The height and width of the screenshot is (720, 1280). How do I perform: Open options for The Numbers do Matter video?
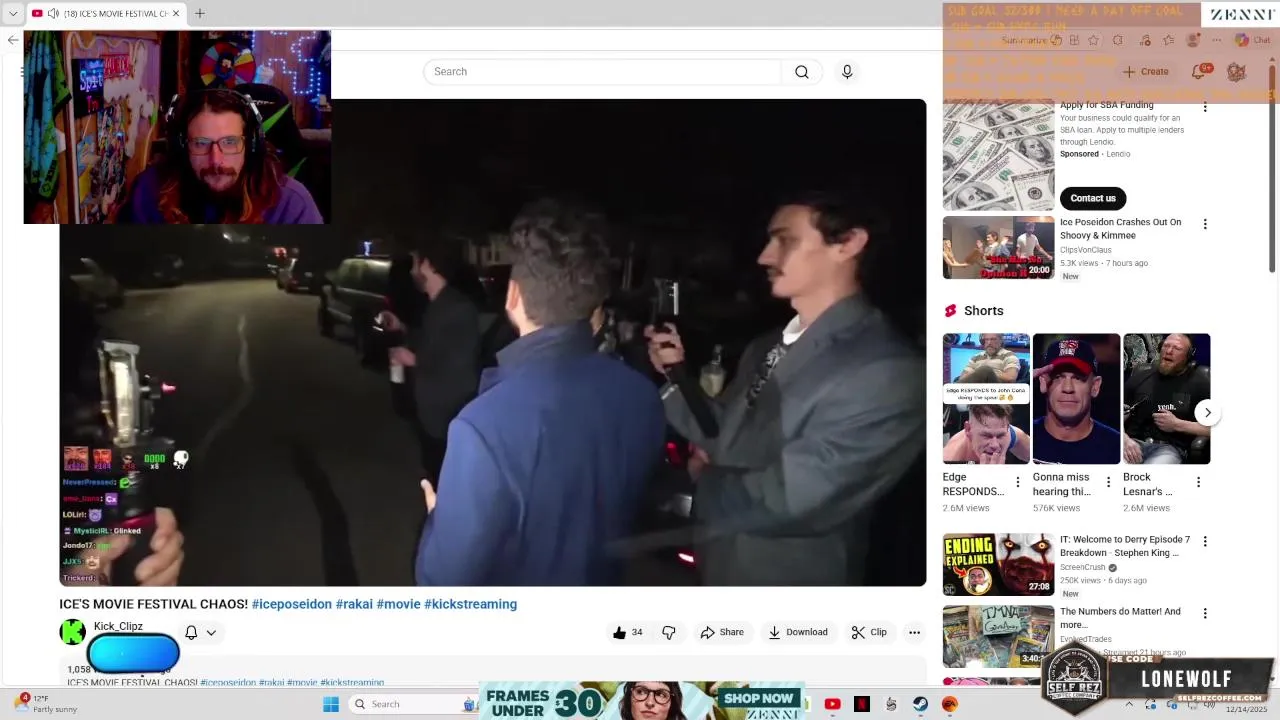1205,613
